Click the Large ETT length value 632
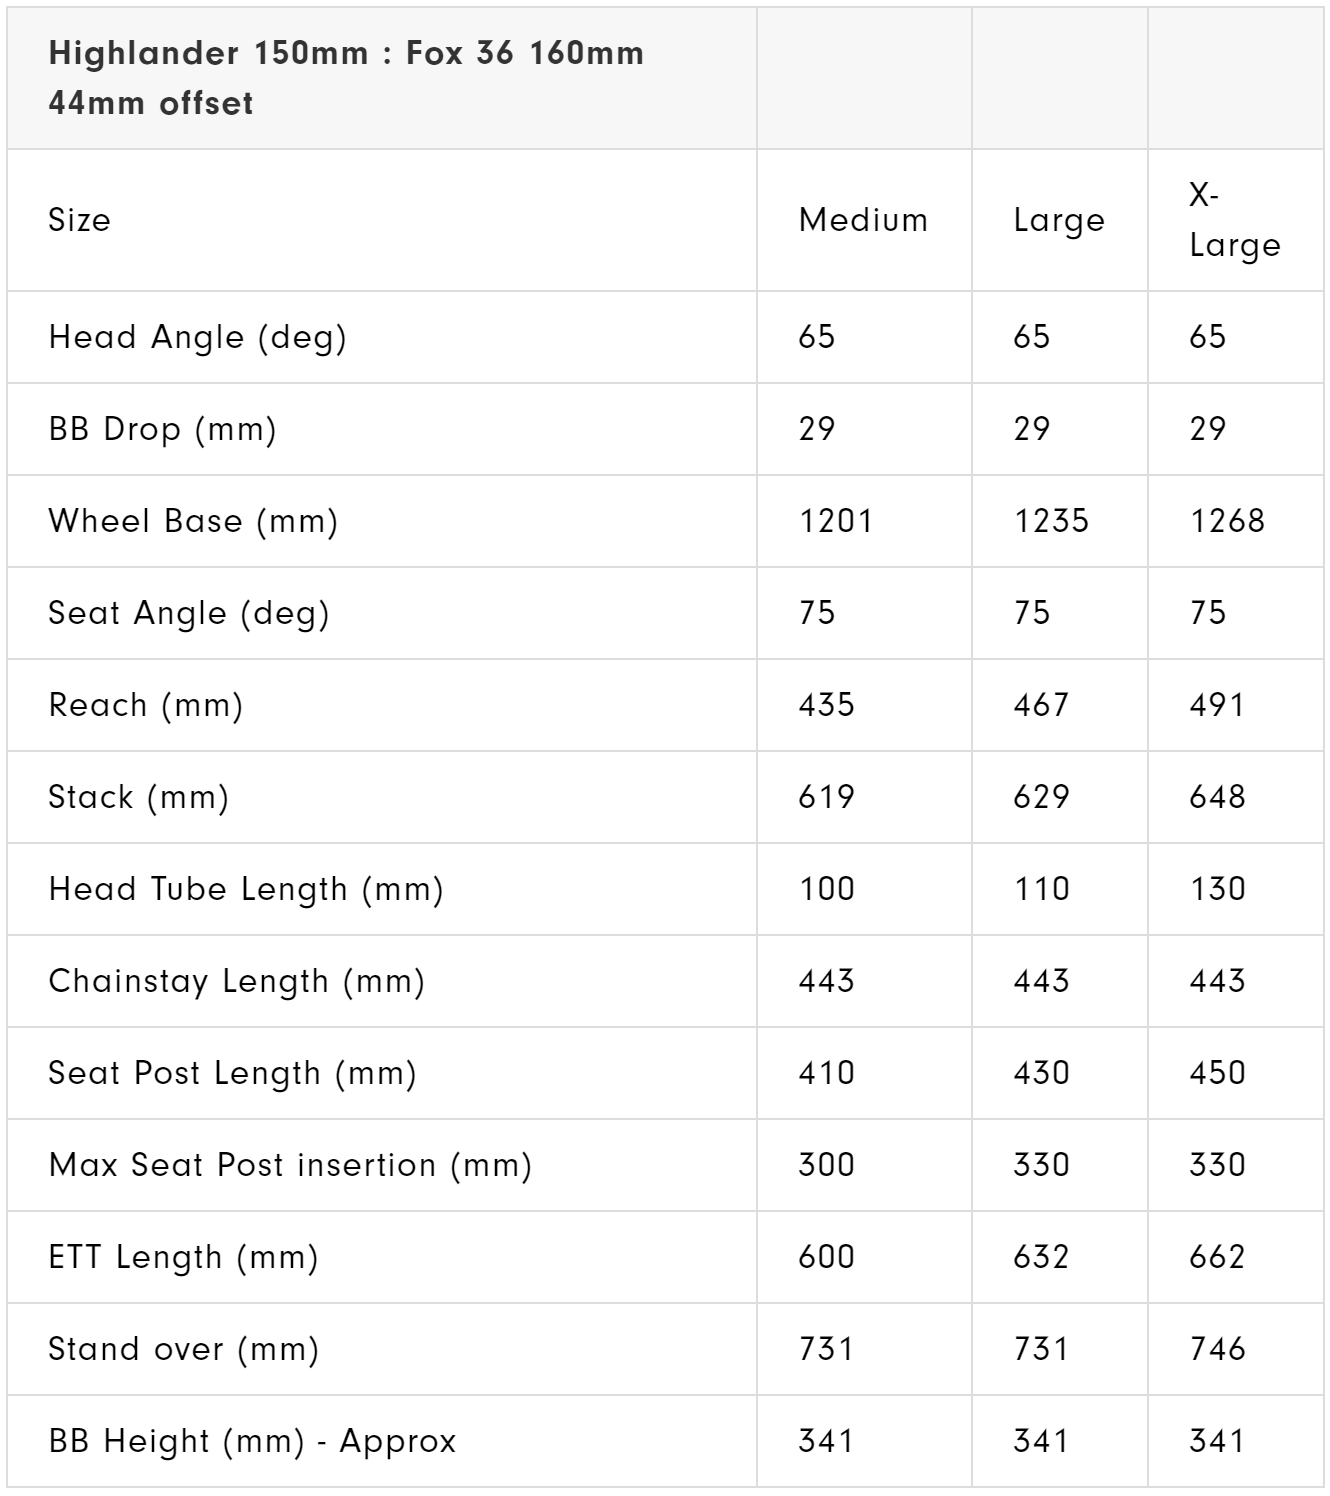 coord(1041,1257)
